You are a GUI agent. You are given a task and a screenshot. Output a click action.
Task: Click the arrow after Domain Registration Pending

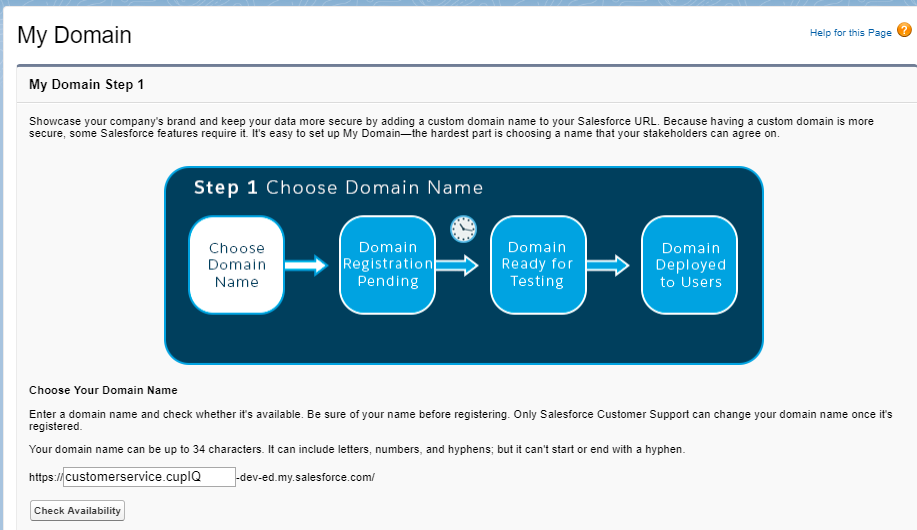457,265
